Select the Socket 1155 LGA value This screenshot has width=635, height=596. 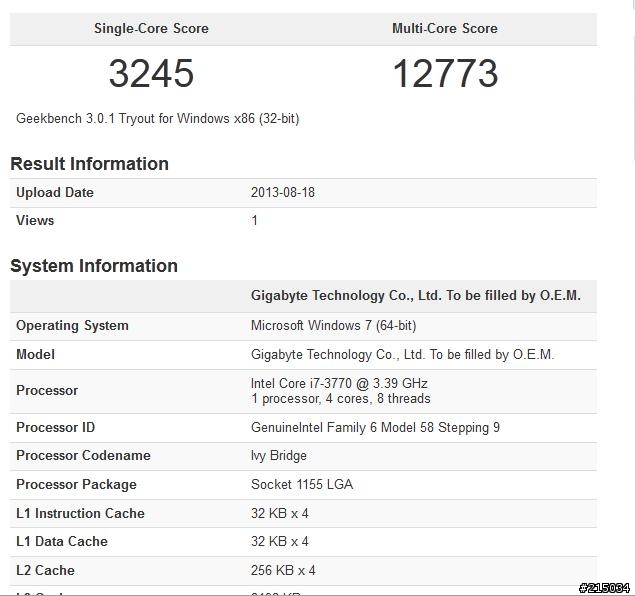[x=302, y=484]
